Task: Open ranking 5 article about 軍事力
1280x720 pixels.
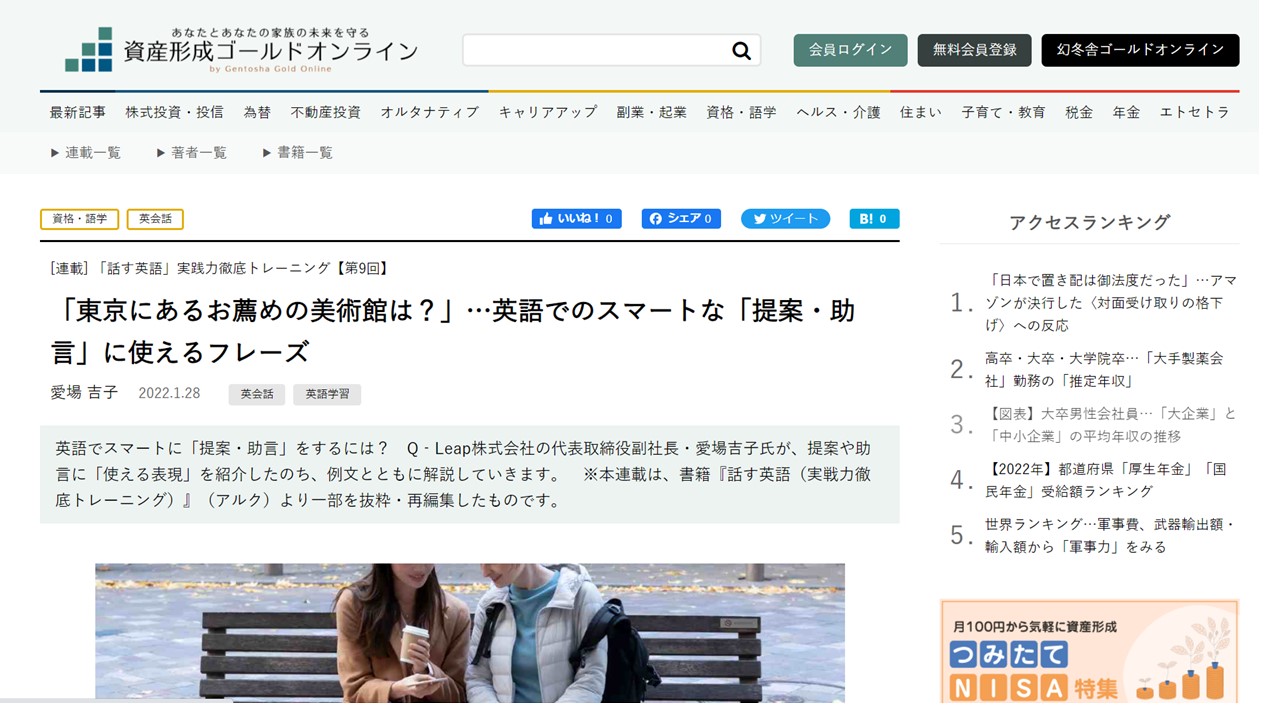Action: click(1111, 535)
